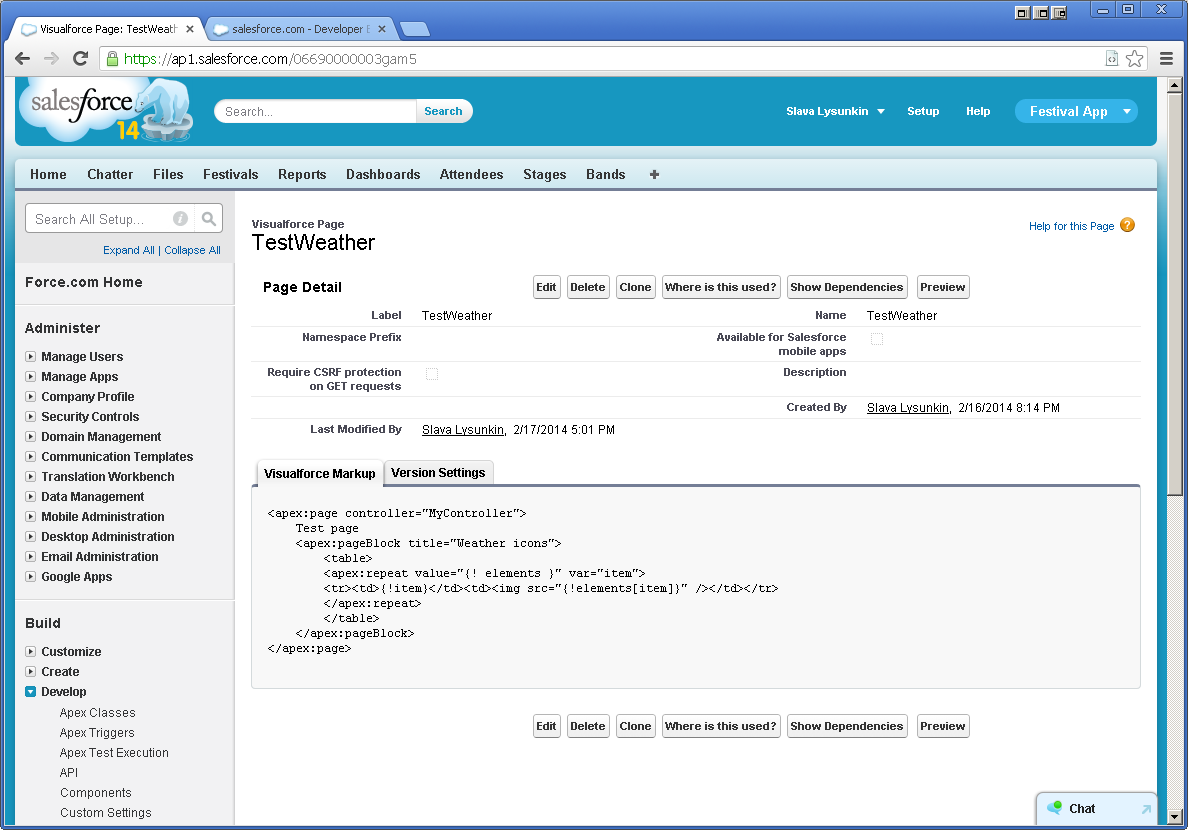This screenshot has width=1188, height=830.
Task: Click the page script icon in address bar
Action: pyautogui.click(x=1111, y=58)
